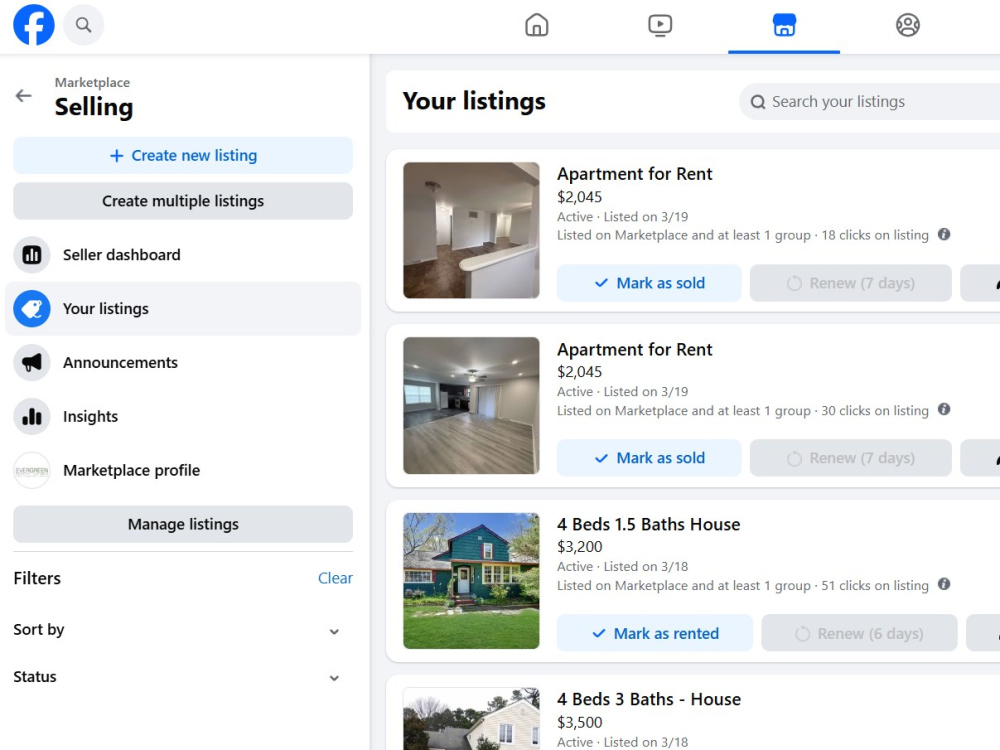Click the Marketplace profile avatar icon

pyautogui.click(x=32, y=471)
